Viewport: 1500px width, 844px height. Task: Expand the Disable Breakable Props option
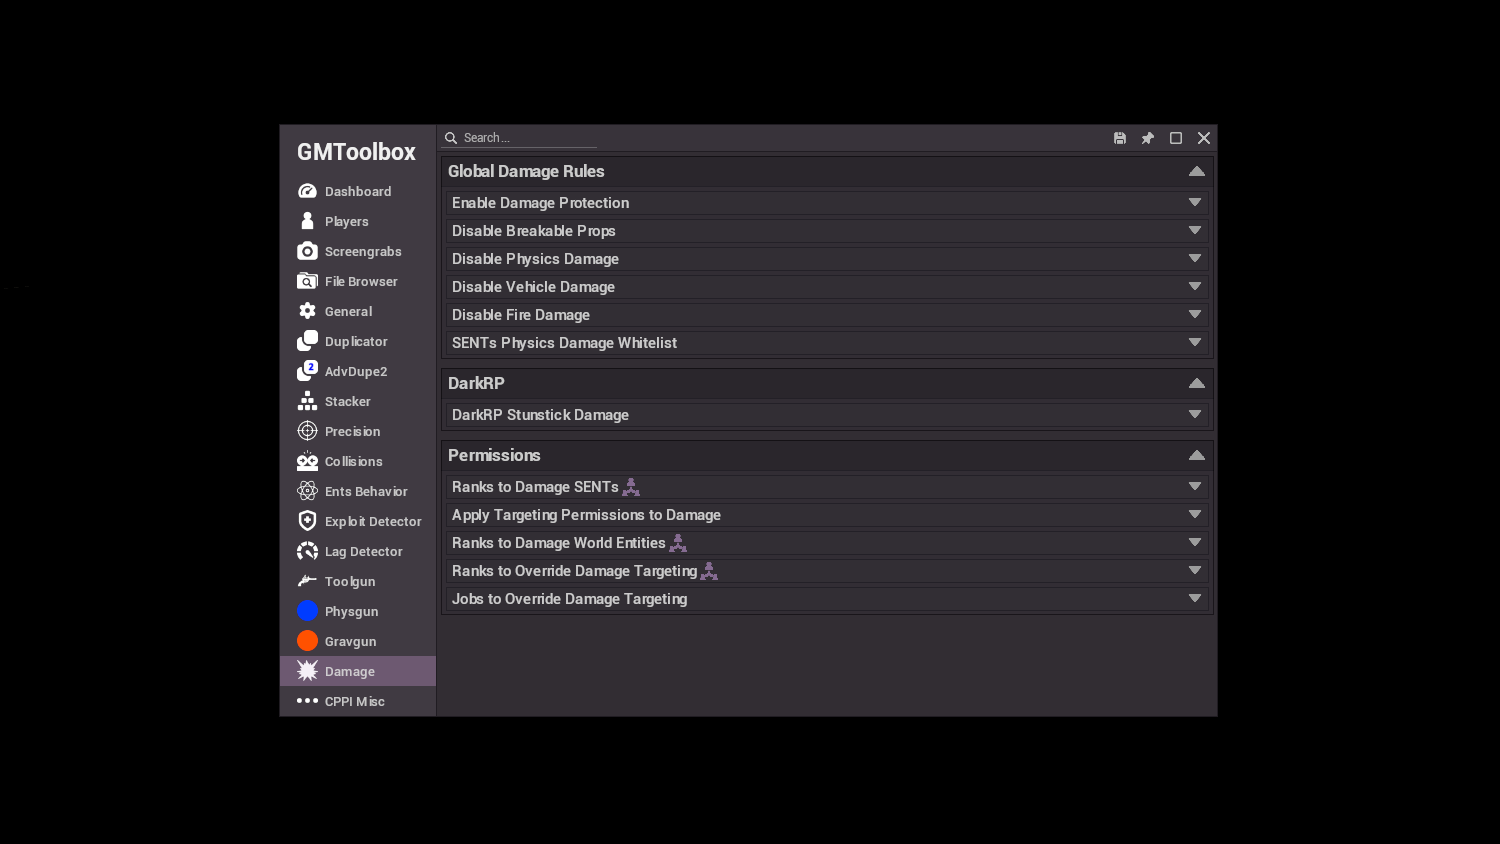827,231
